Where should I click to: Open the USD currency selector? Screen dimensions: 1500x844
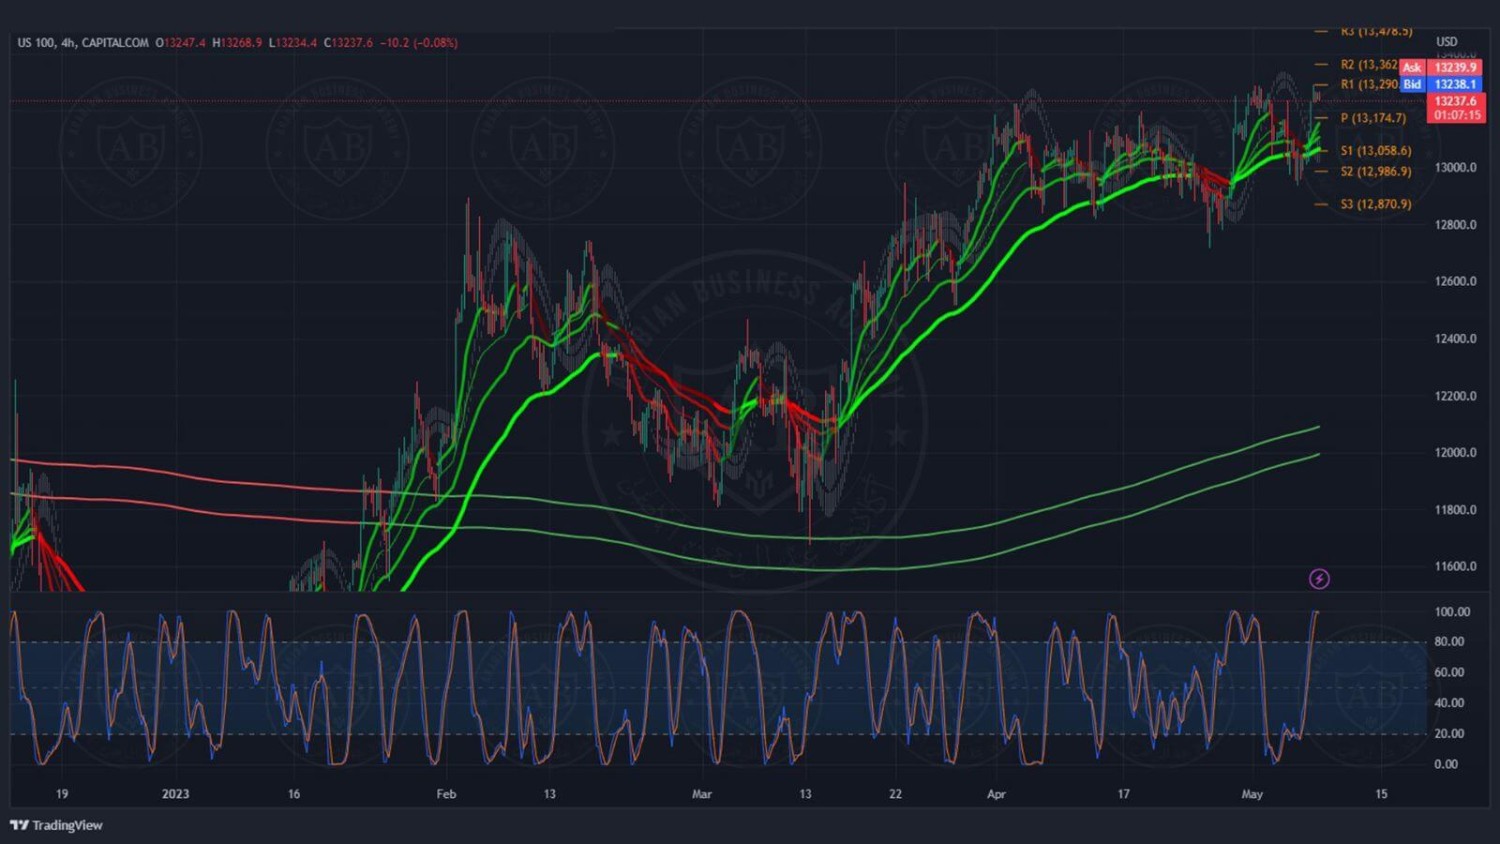[x=1446, y=42]
